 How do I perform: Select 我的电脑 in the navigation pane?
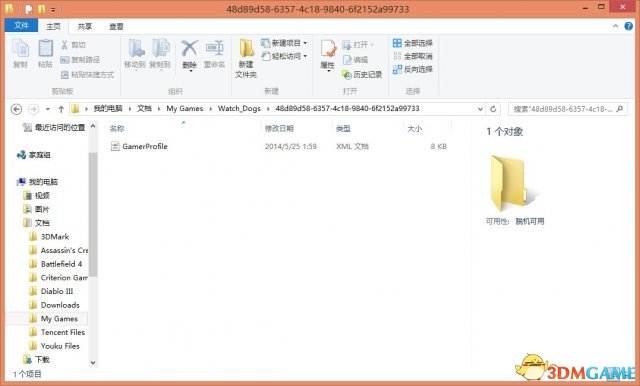tap(37, 182)
